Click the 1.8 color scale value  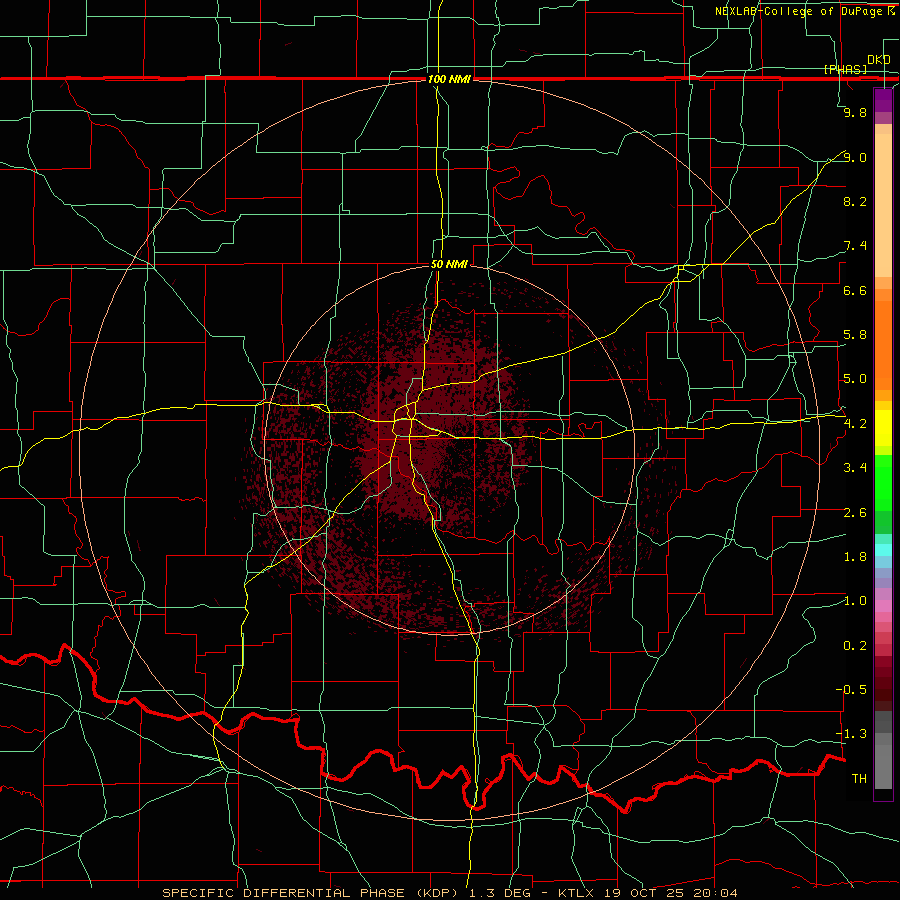click(x=855, y=557)
